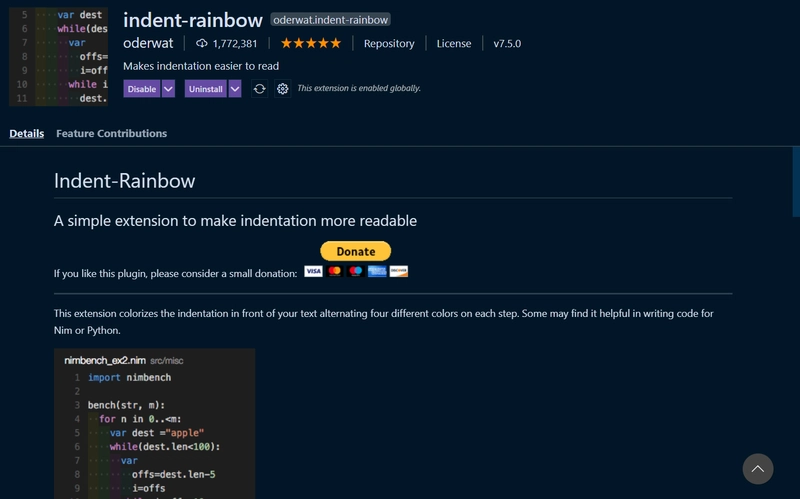Screen dimensions: 800x499
Task: Click the Uninstall extension button
Action: coord(206,89)
